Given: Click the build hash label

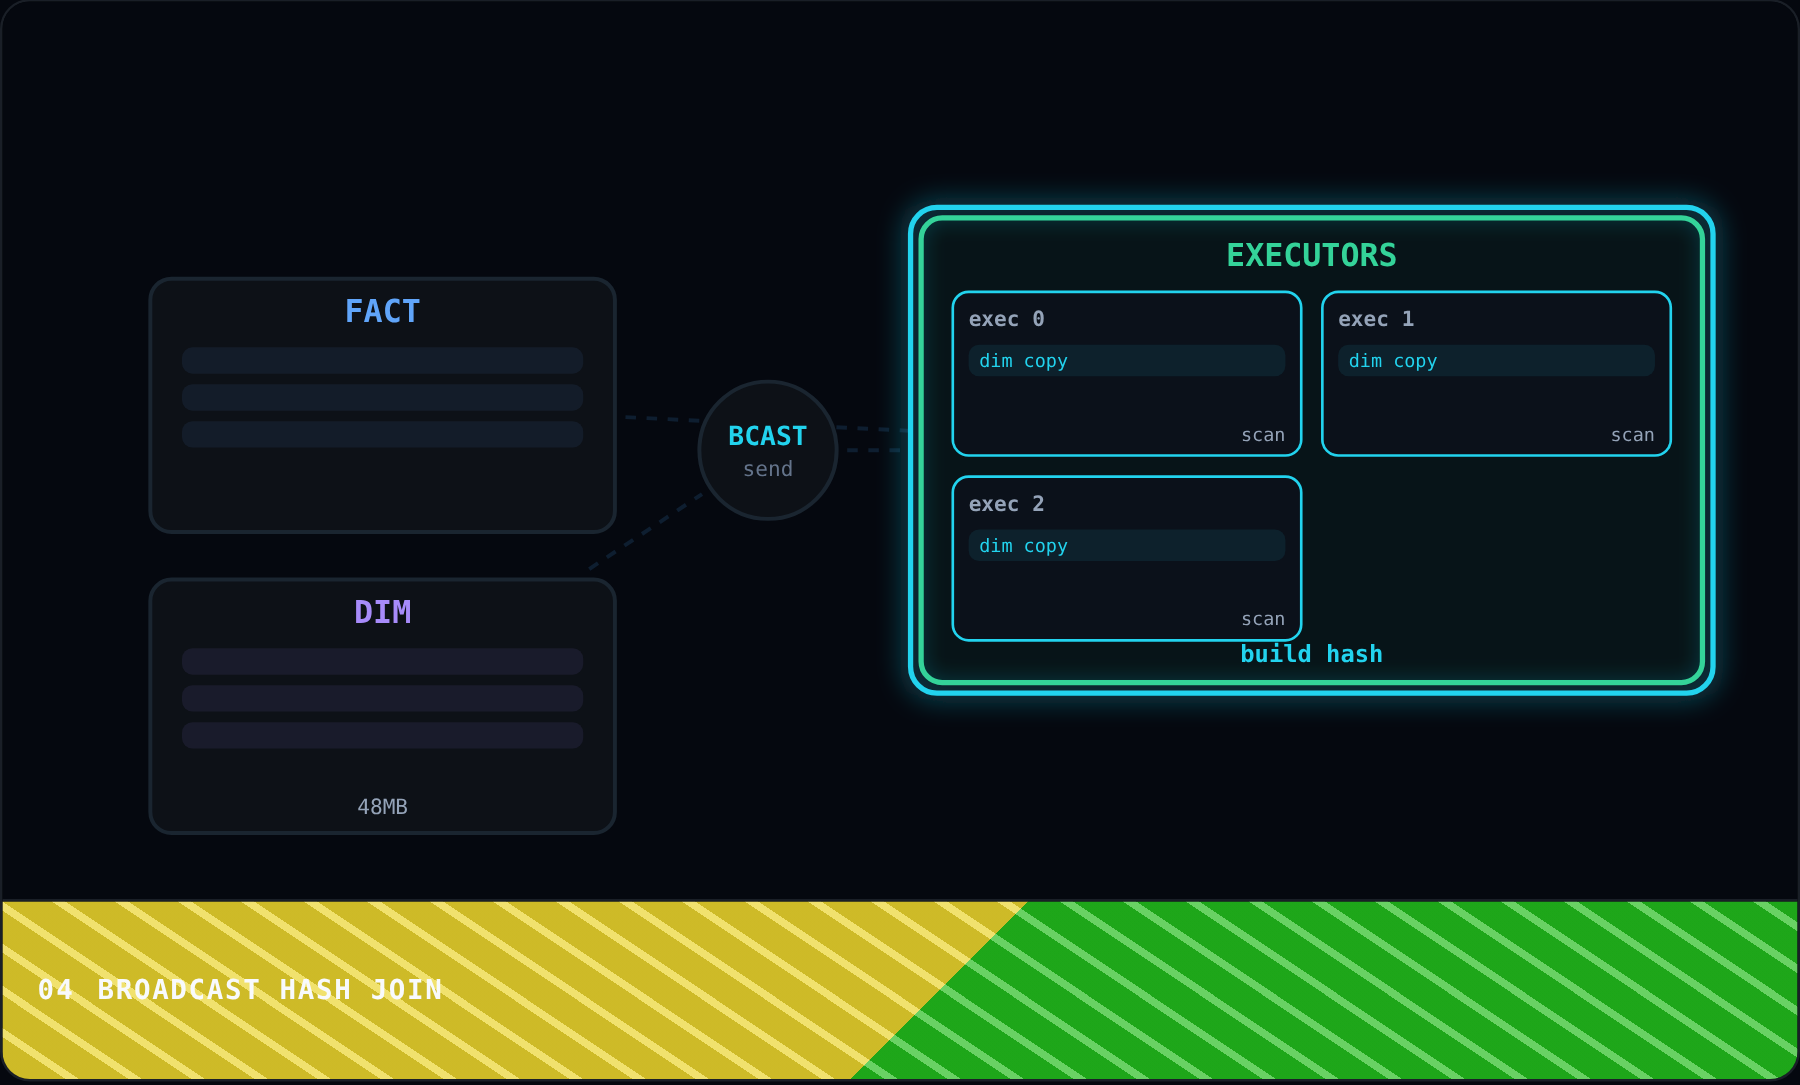Looking at the screenshot, I should coord(1311,654).
